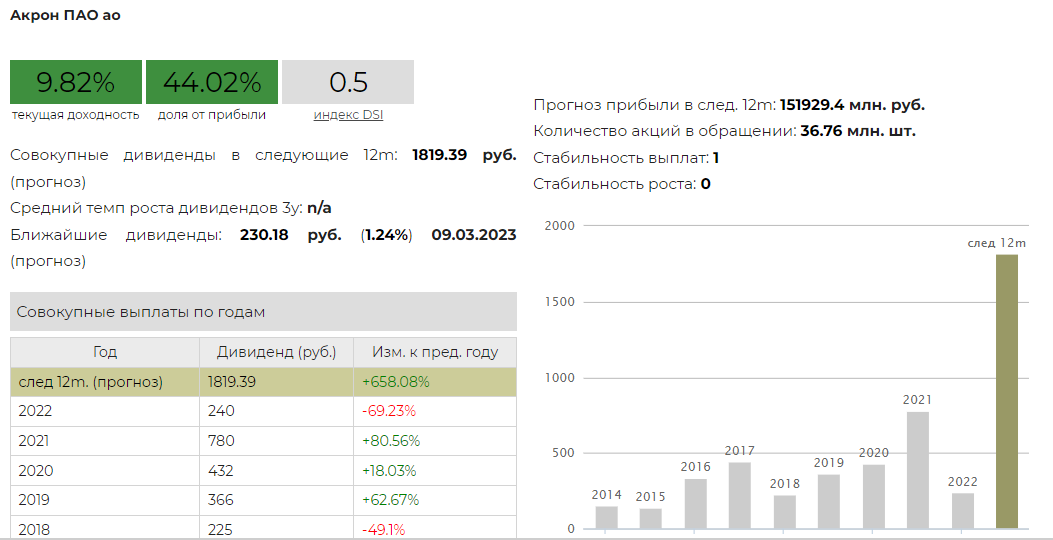Click the 230.18 руб. nearest dividend value
The width and height of the screenshot is (1053, 540).
click(291, 235)
